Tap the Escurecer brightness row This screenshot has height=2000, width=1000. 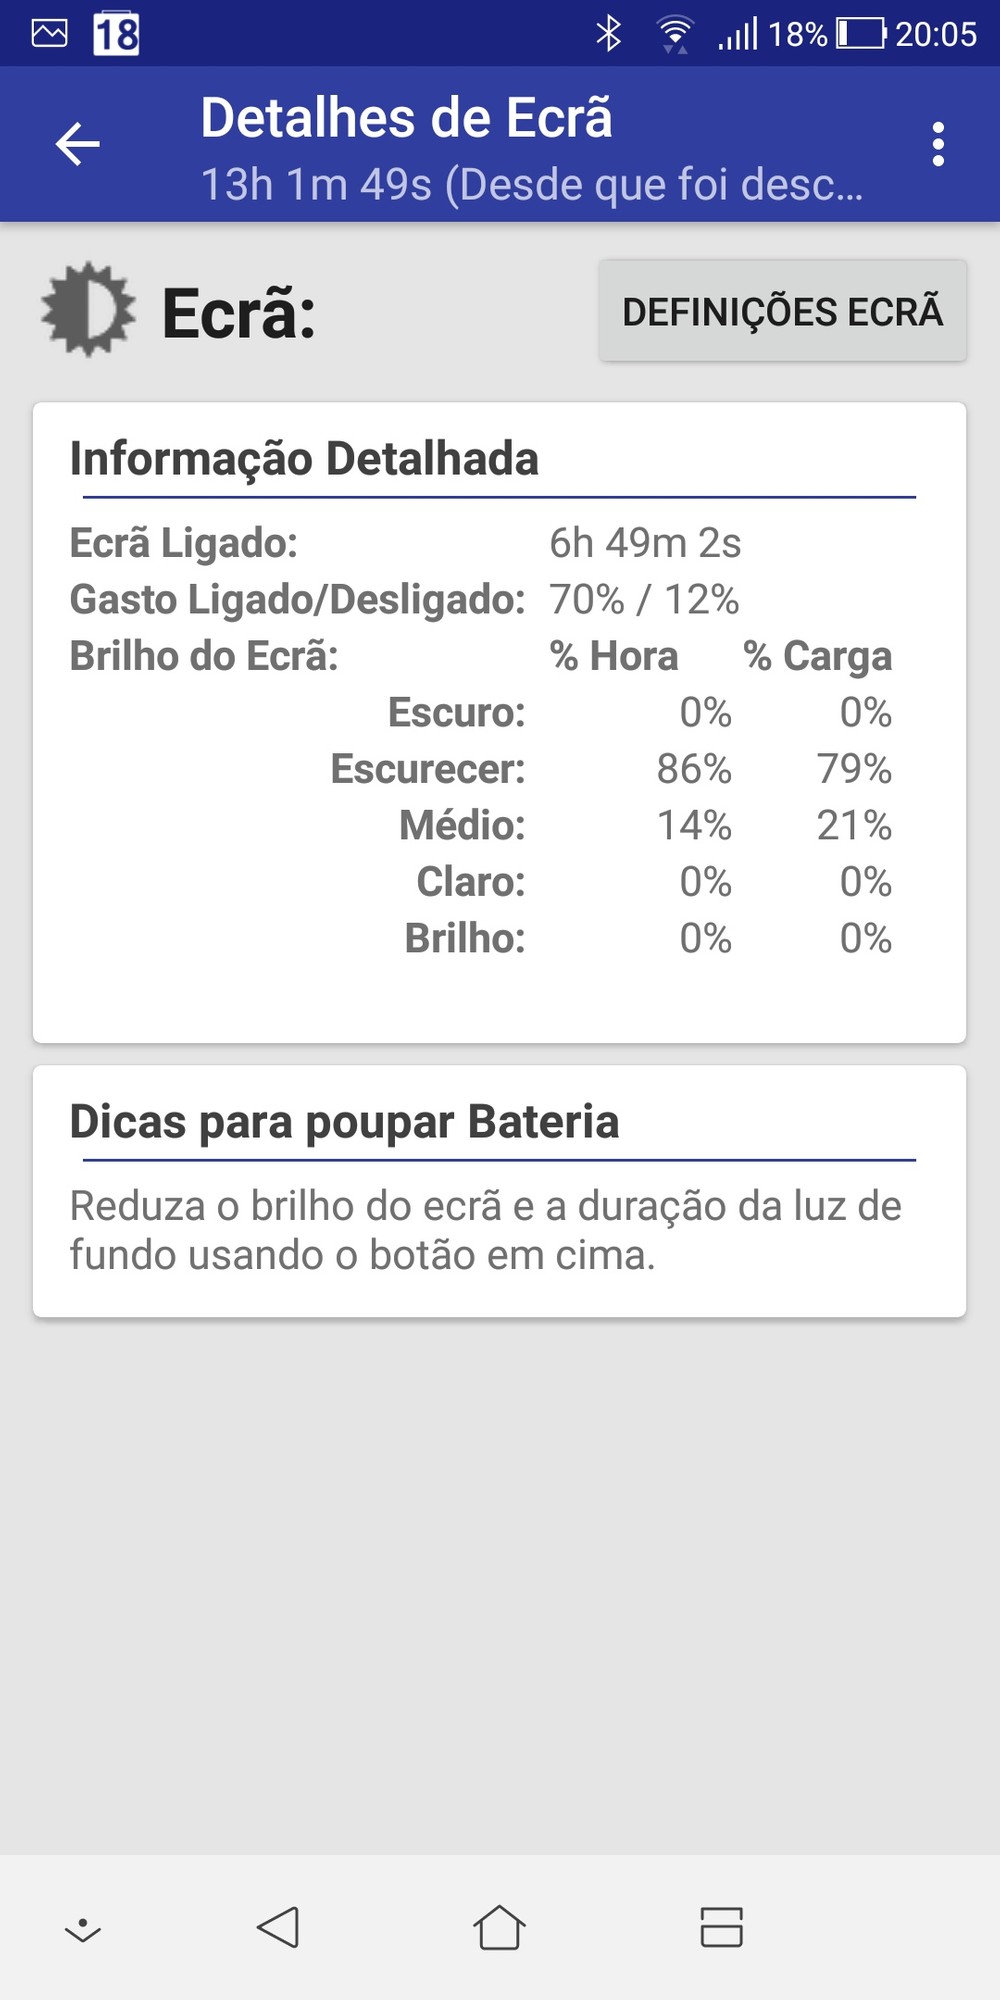tap(610, 769)
